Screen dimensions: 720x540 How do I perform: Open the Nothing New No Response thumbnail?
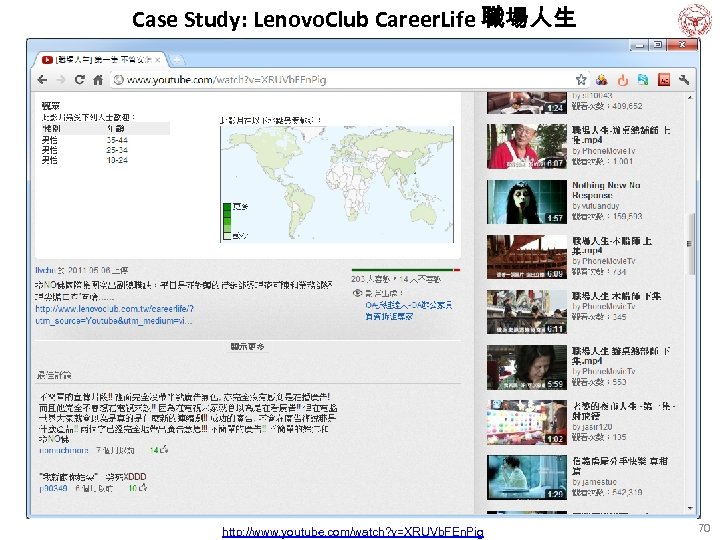(527, 202)
